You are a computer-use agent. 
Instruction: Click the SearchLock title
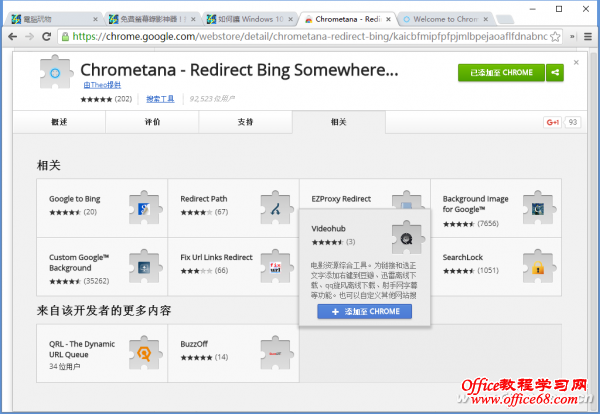click(x=463, y=258)
